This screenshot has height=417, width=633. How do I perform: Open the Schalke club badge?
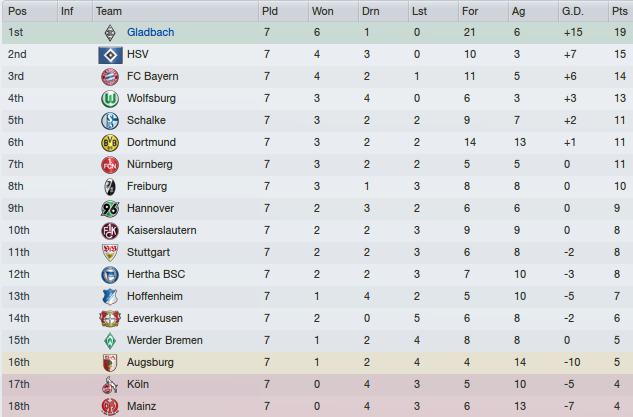click(110, 121)
